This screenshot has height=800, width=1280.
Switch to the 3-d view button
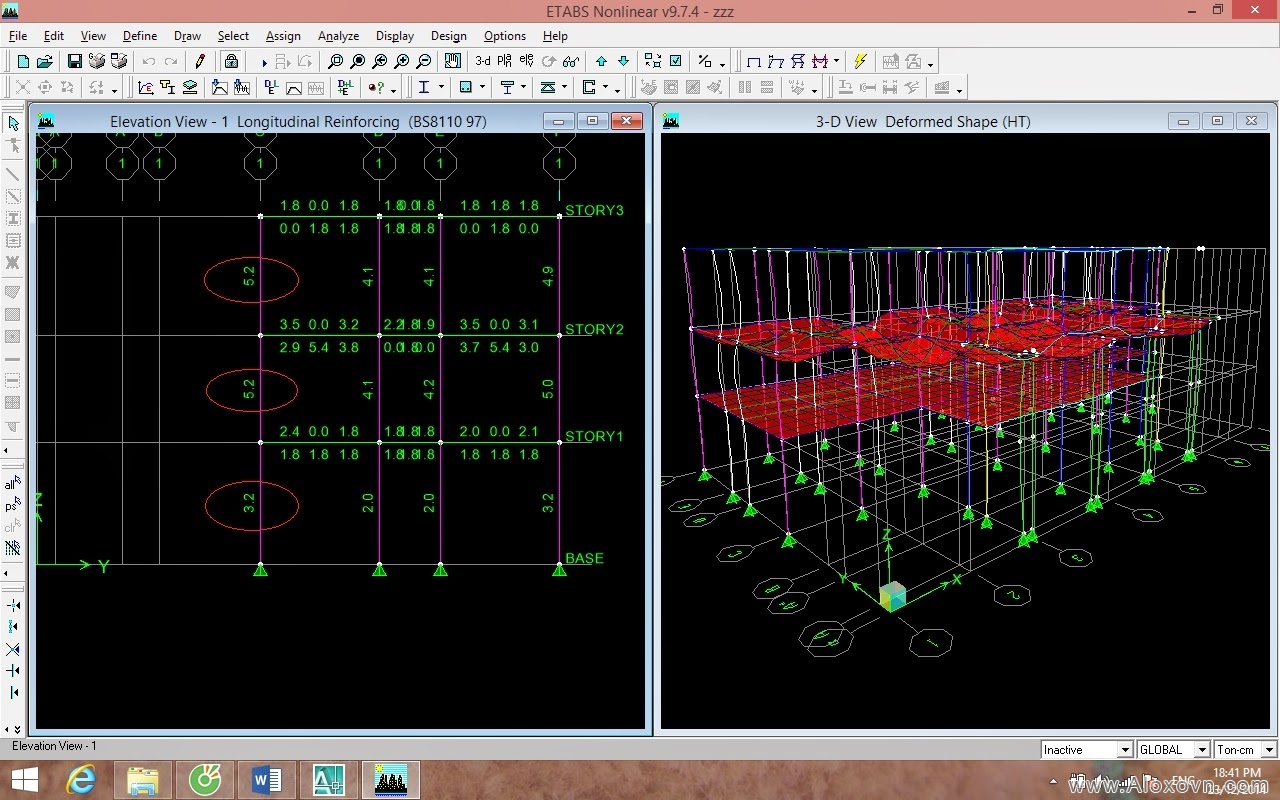tap(483, 62)
